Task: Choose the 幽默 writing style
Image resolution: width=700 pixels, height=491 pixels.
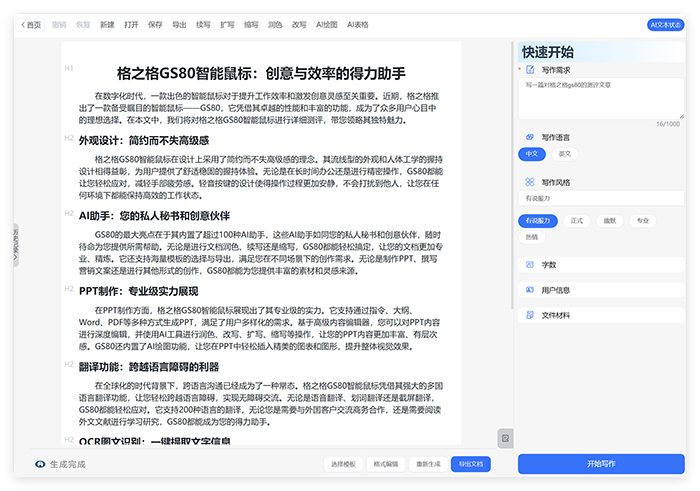Action: point(609,220)
